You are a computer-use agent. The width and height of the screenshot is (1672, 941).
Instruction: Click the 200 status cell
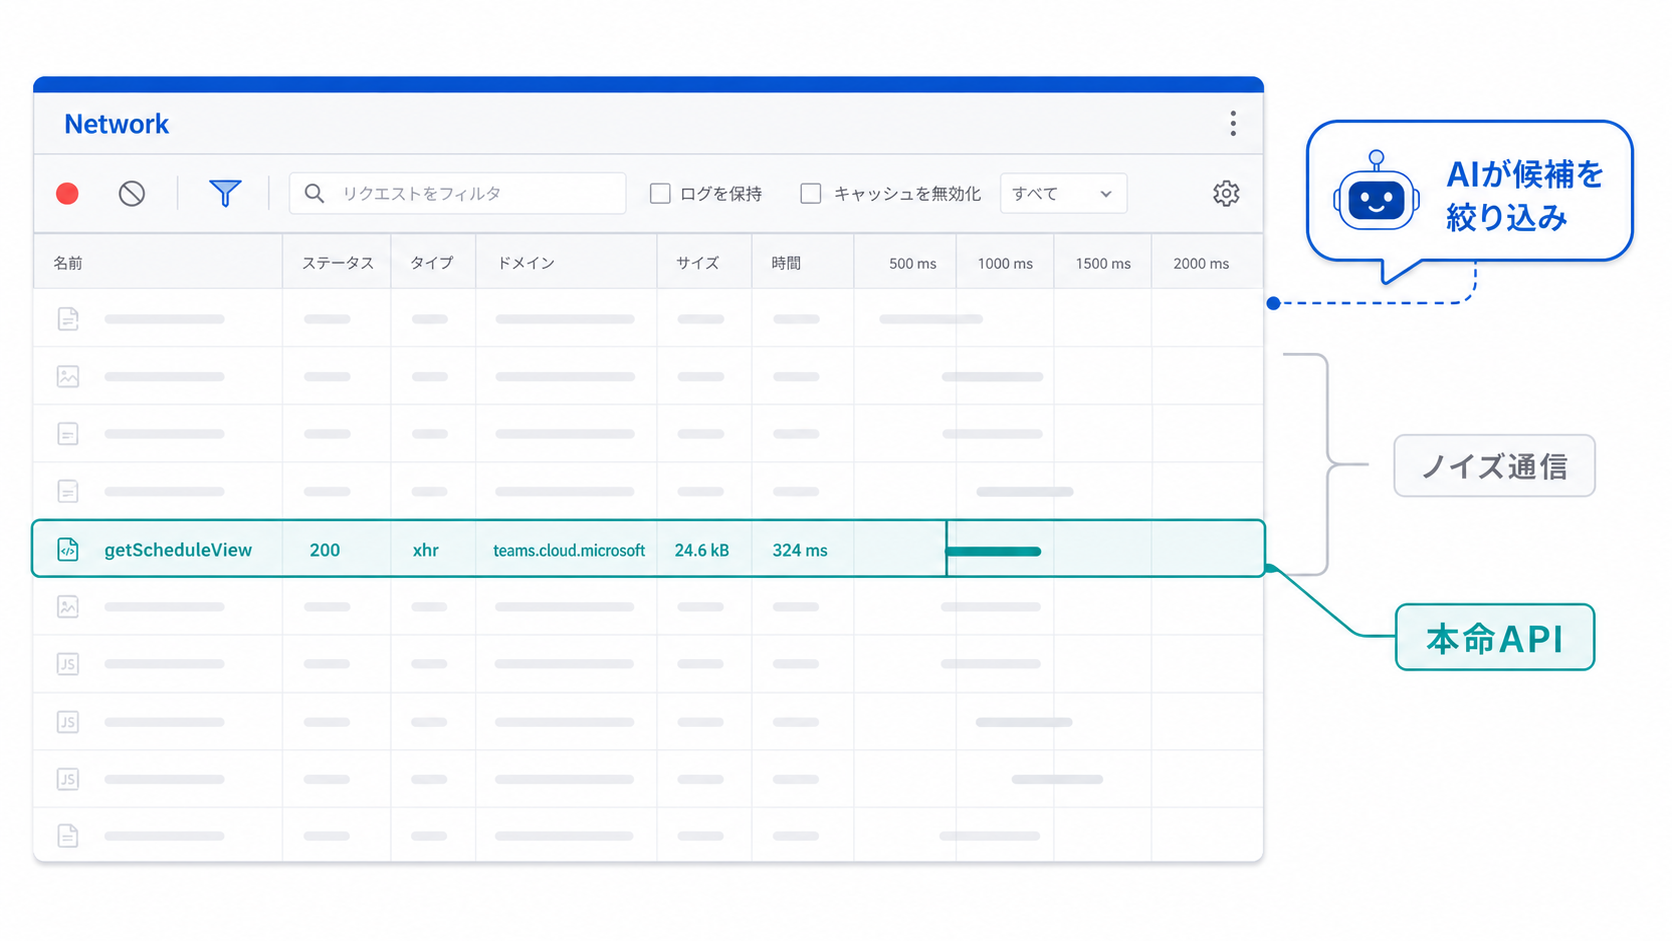(x=325, y=550)
